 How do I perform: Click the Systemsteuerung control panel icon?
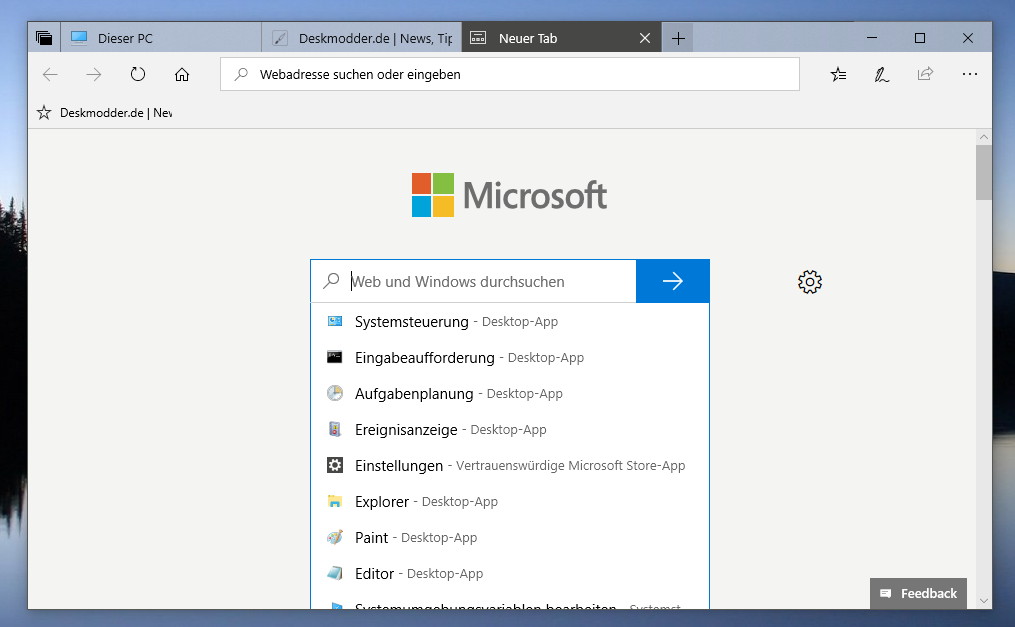[335, 321]
